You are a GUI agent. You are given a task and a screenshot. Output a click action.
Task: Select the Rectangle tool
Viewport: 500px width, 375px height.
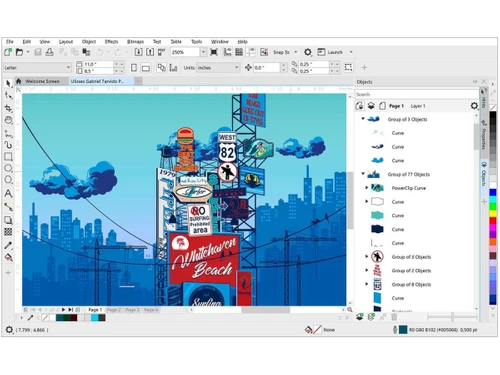click(8, 156)
